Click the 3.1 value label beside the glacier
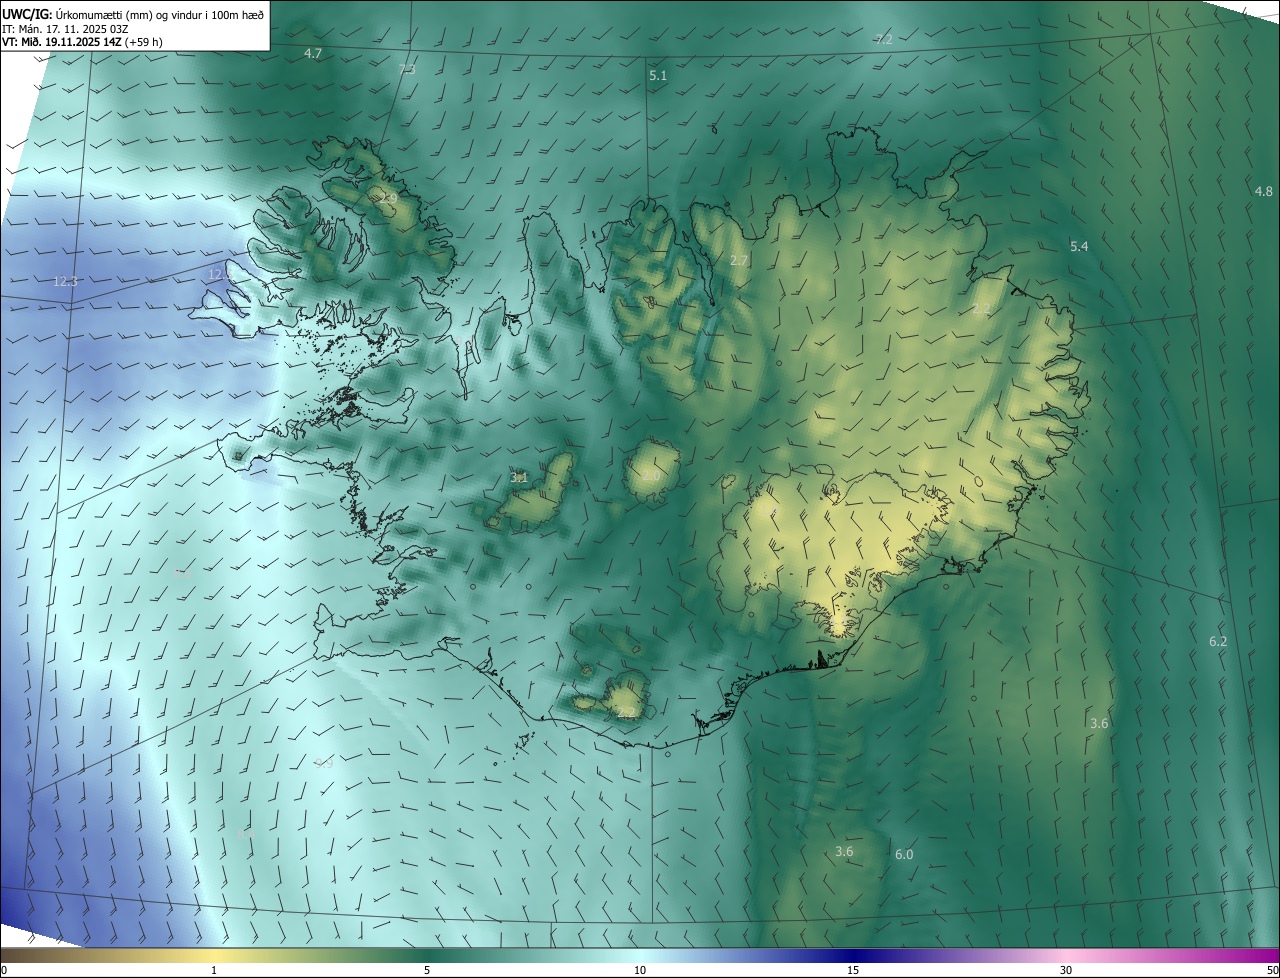Image resolution: width=1280 pixels, height=978 pixels. pos(519,477)
